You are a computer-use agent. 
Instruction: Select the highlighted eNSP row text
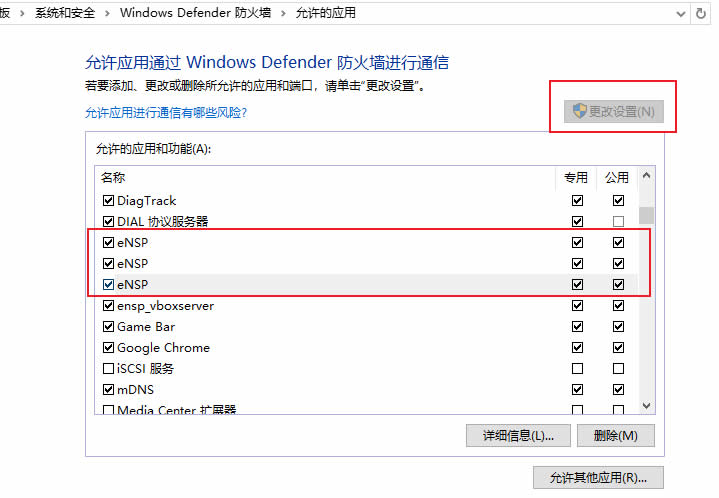coord(133,284)
